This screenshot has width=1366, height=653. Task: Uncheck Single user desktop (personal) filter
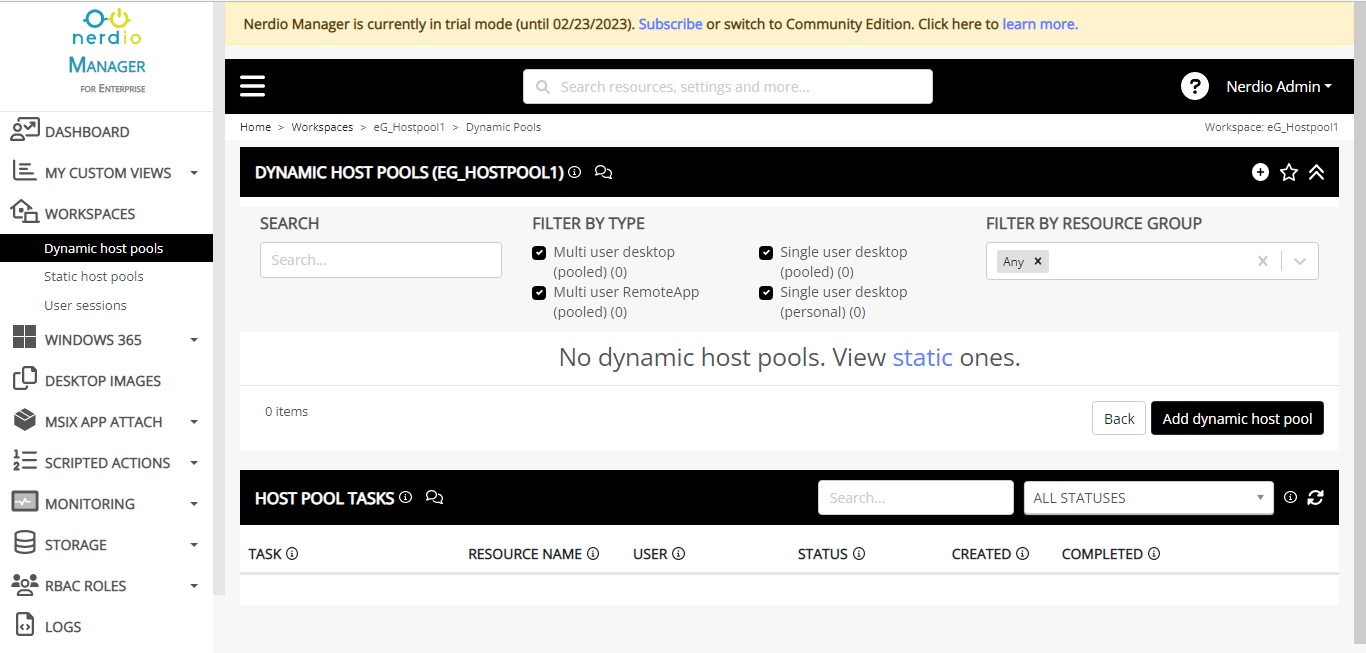[x=766, y=293]
